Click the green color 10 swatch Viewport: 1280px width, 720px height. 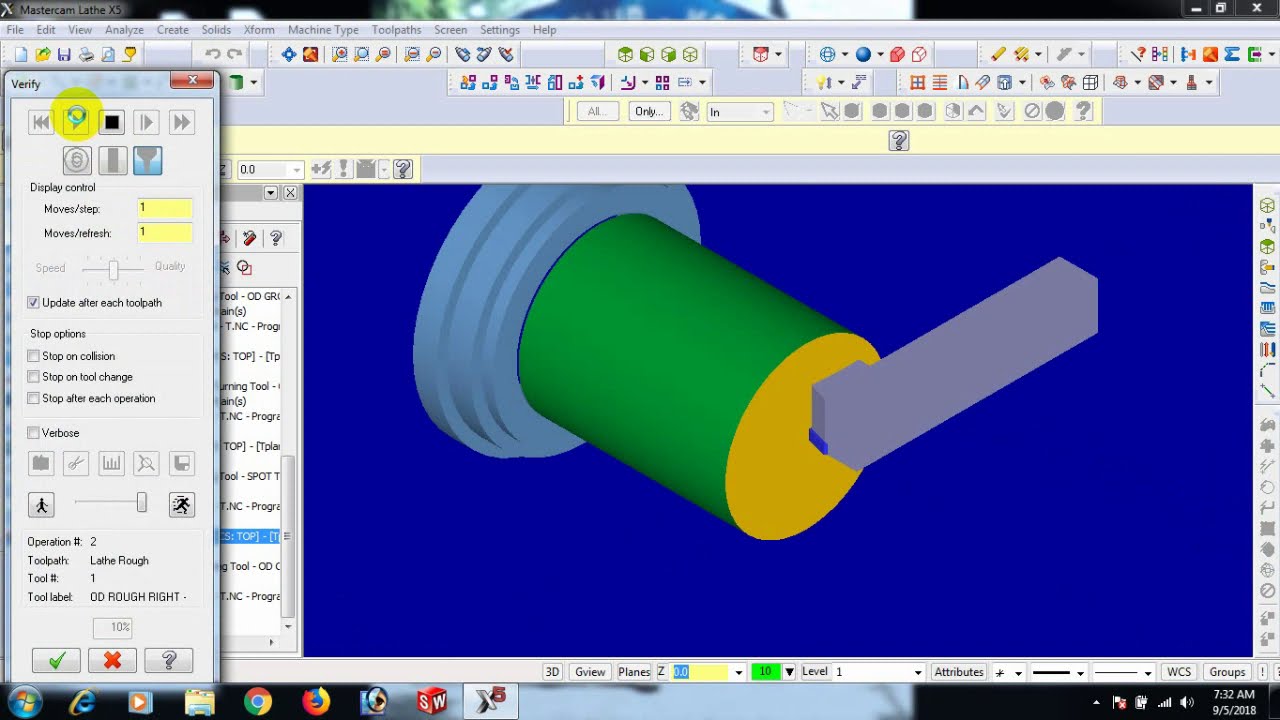pyautogui.click(x=766, y=672)
